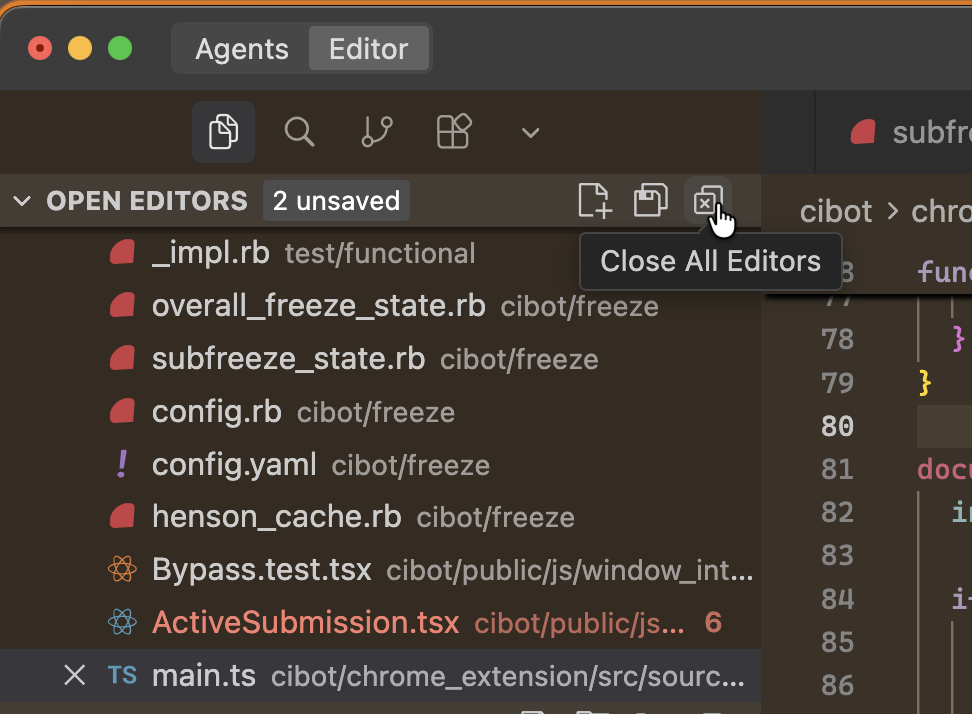The width and height of the screenshot is (972, 714).
Task: Show additional views chevron dropdown
Action: (531, 133)
